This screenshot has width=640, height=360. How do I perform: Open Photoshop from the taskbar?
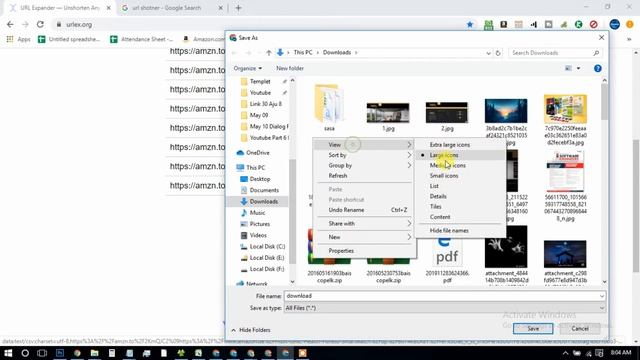coord(60,353)
